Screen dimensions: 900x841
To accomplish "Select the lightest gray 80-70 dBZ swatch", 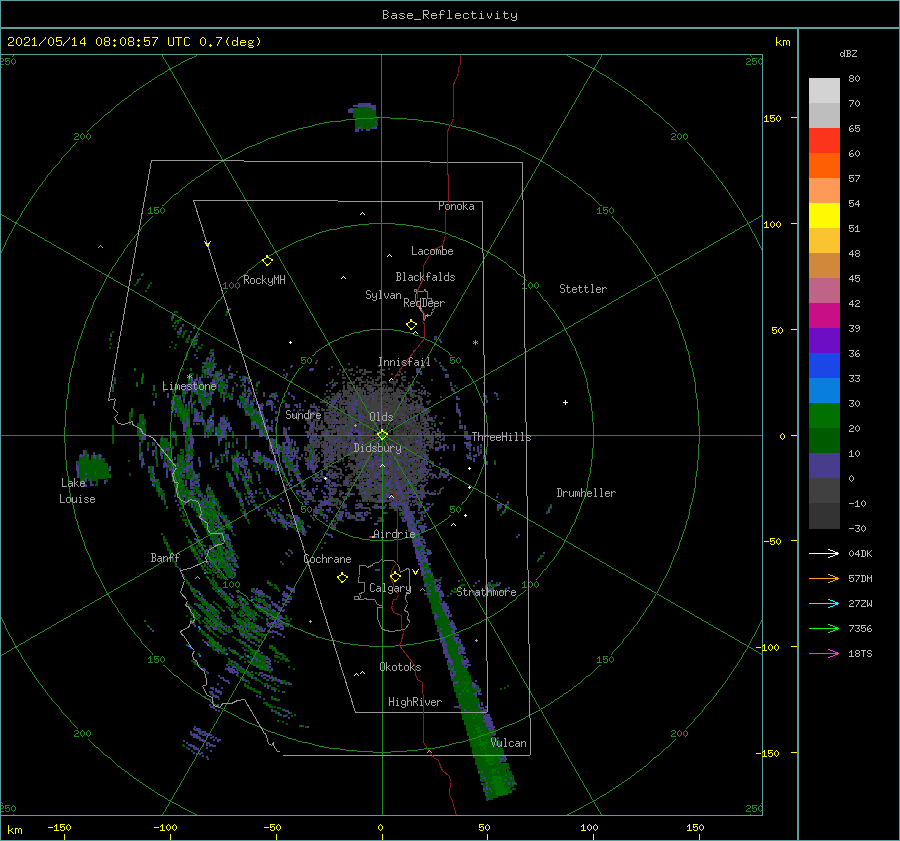I will click(x=824, y=91).
